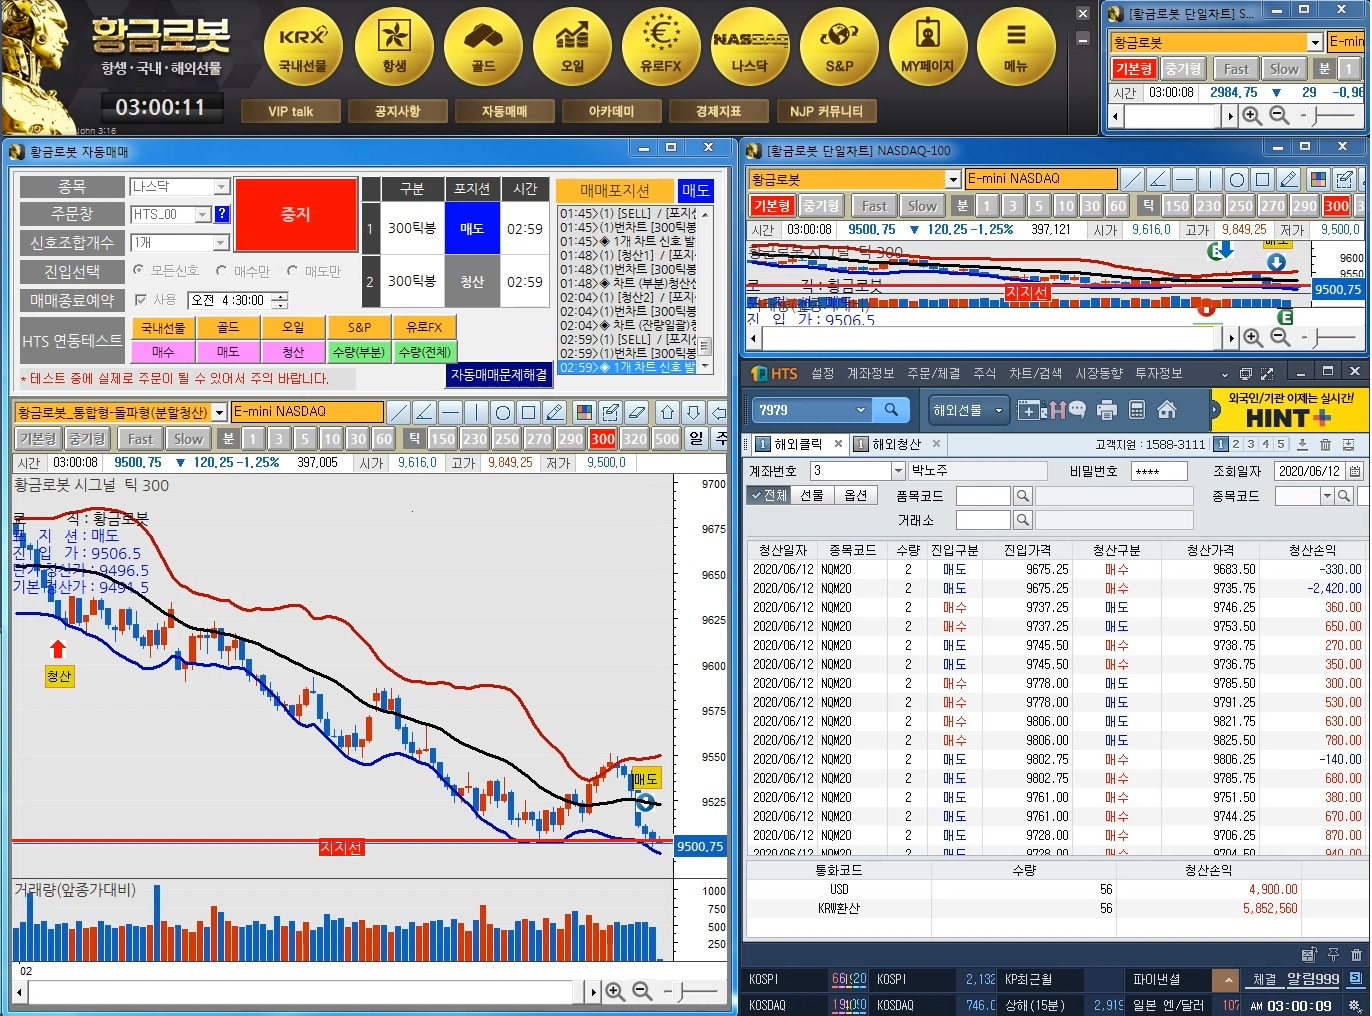Toggle the 전체 filter button in HTS
The height and width of the screenshot is (1016, 1372).
click(768, 495)
